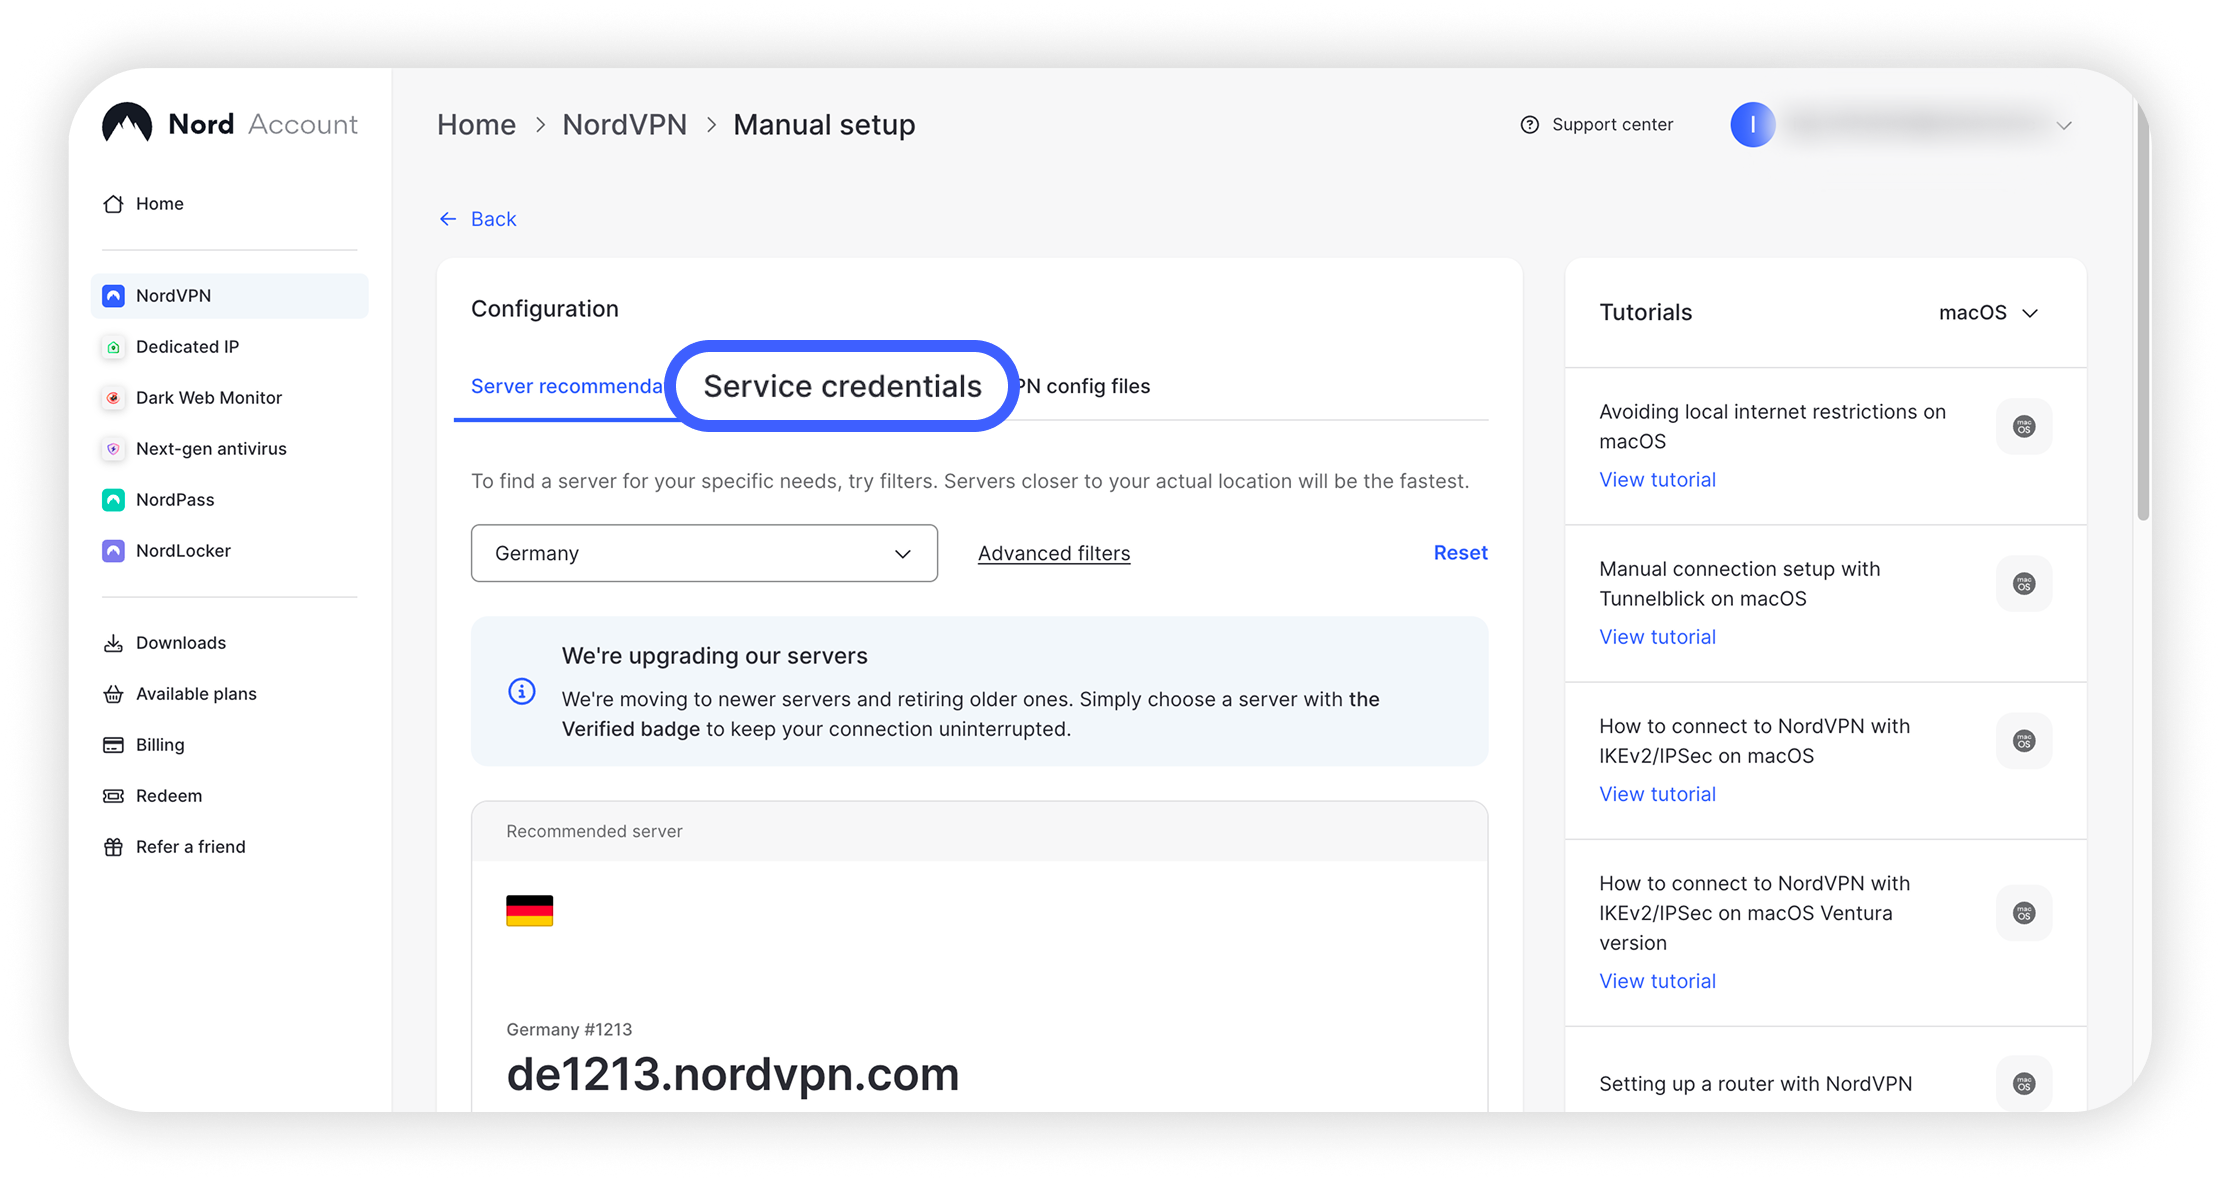Click the NordLocker icon

tap(114, 551)
